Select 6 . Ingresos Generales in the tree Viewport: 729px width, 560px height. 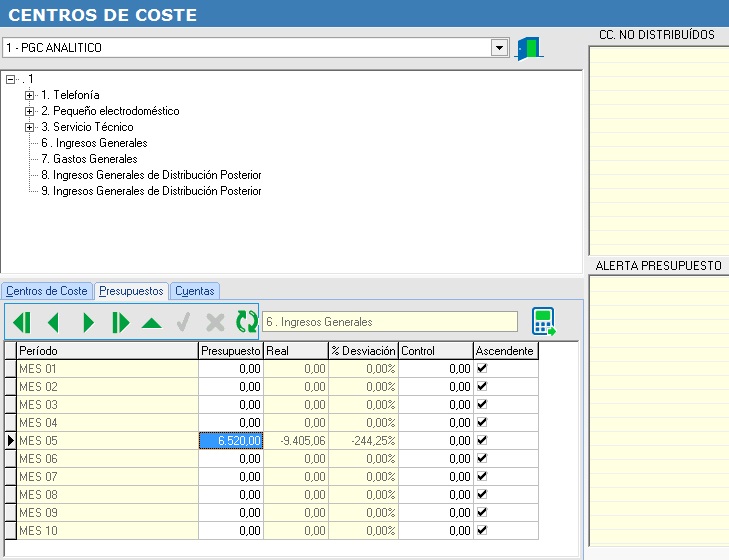[94, 143]
